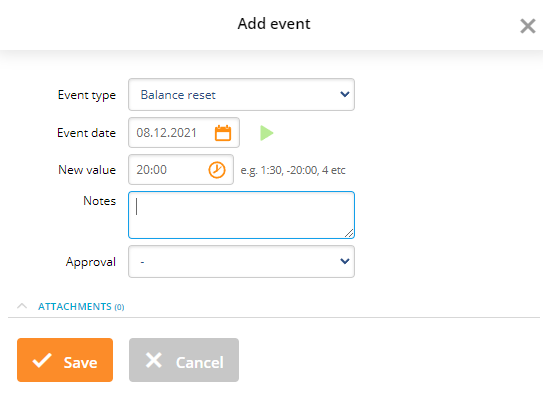Click the 'Approval' label
Image resolution: width=543 pixels, height=398 pixels.
pos(91,262)
